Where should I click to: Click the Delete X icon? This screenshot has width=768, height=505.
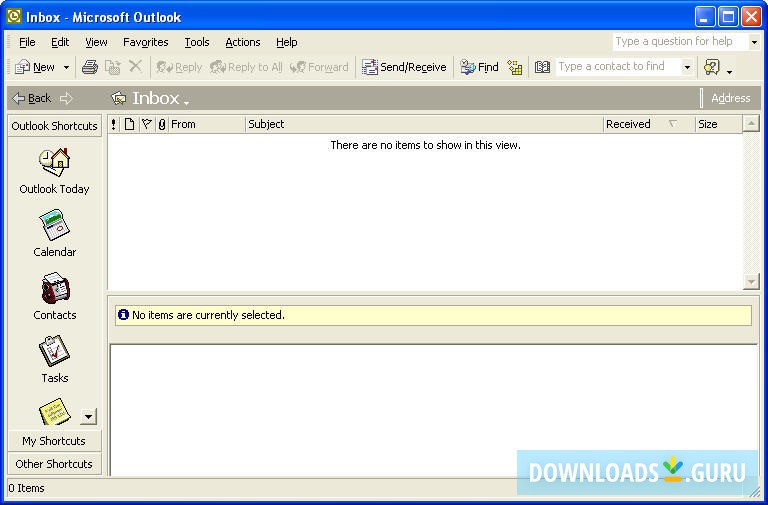135,67
